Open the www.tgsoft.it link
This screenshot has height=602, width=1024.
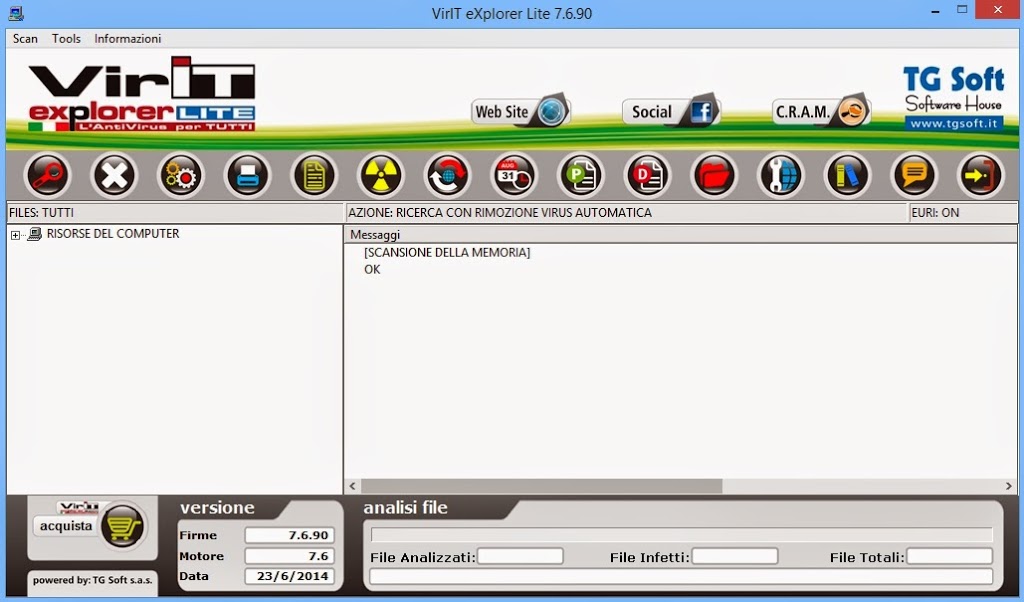pos(953,123)
